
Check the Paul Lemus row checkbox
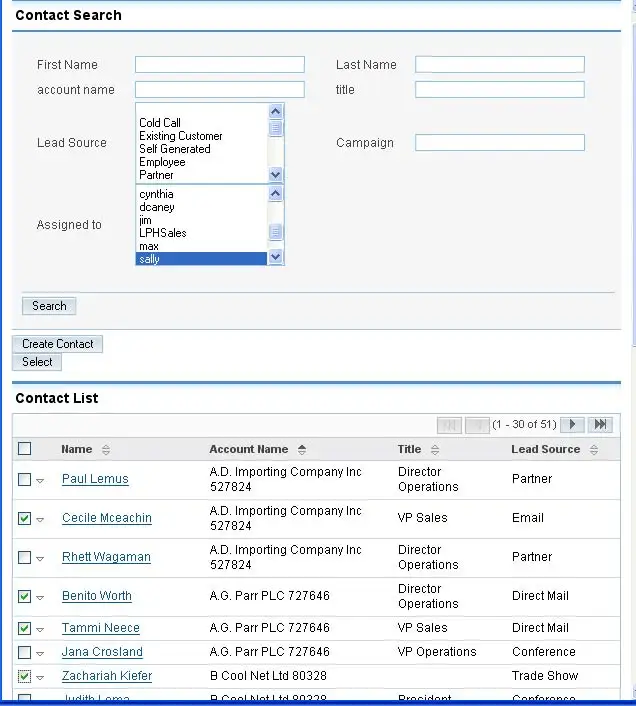point(25,480)
